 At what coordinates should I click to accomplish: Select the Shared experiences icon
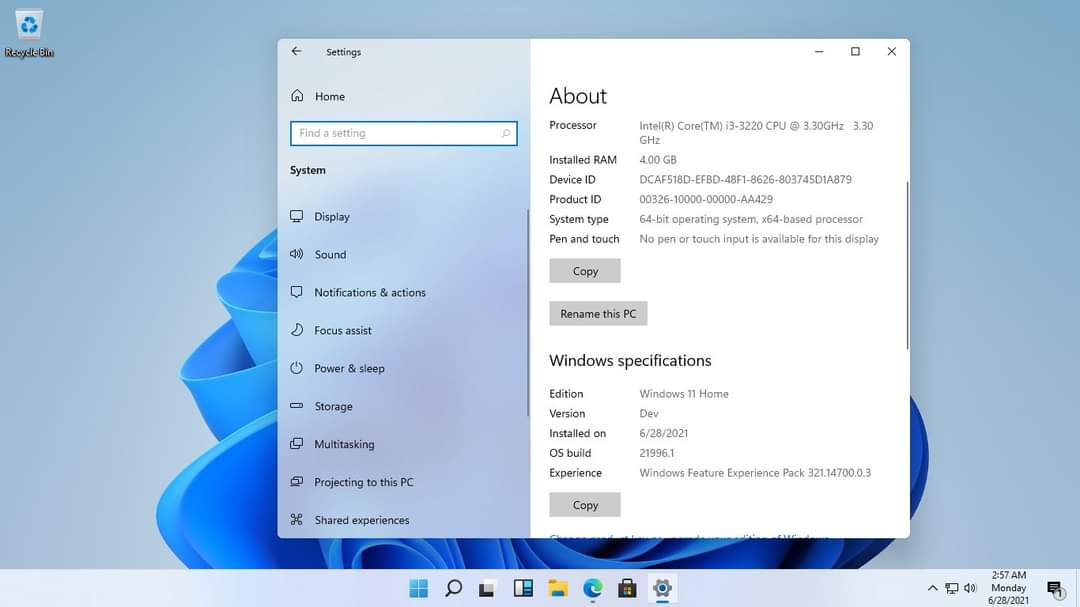point(296,519)
